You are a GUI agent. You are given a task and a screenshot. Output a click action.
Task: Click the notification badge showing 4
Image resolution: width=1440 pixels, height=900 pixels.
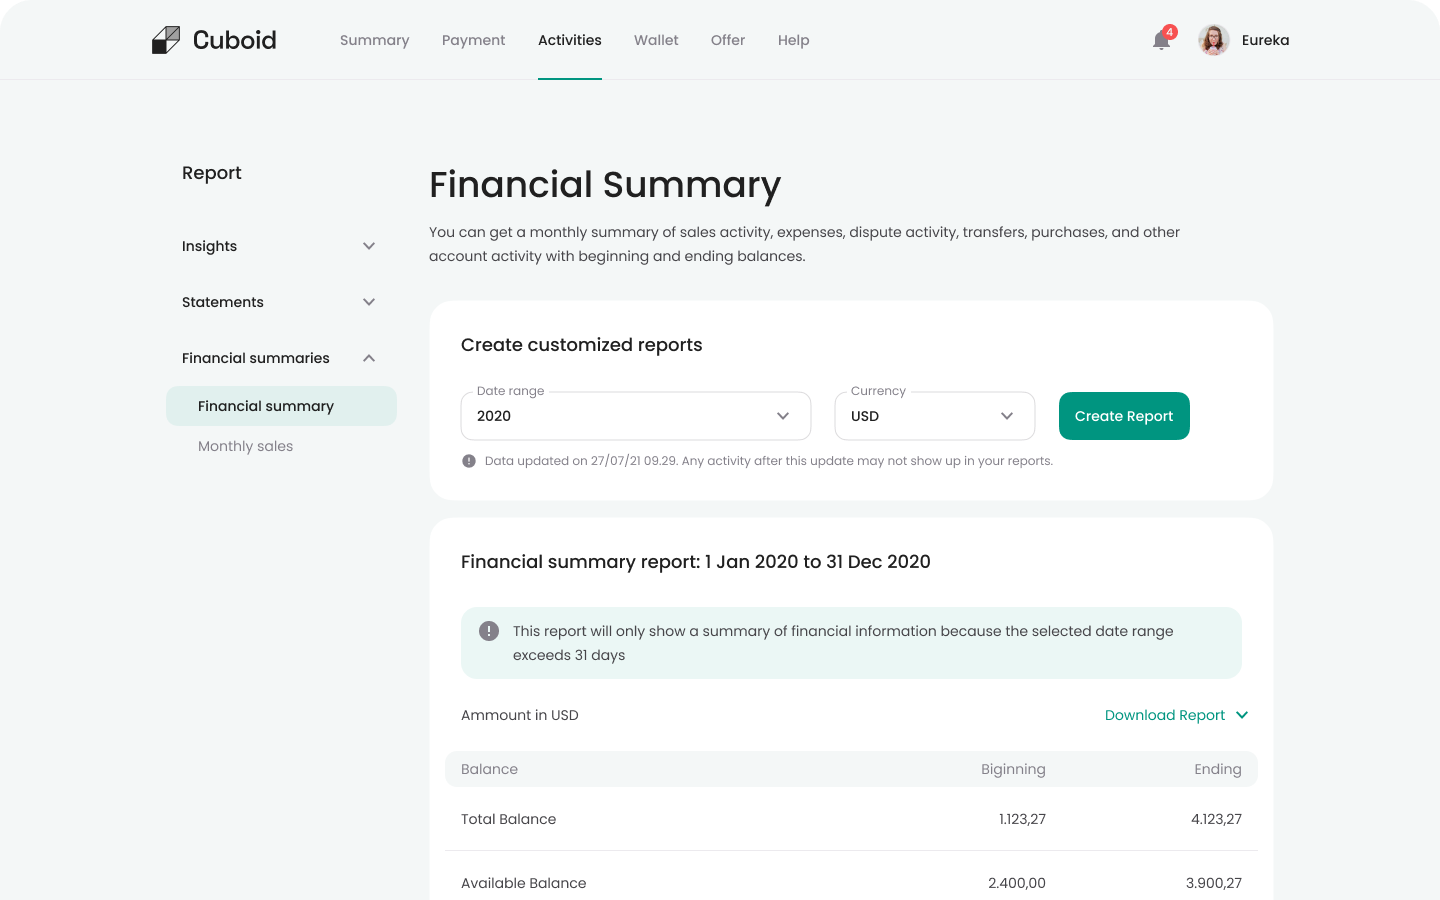coord(1167,31)
